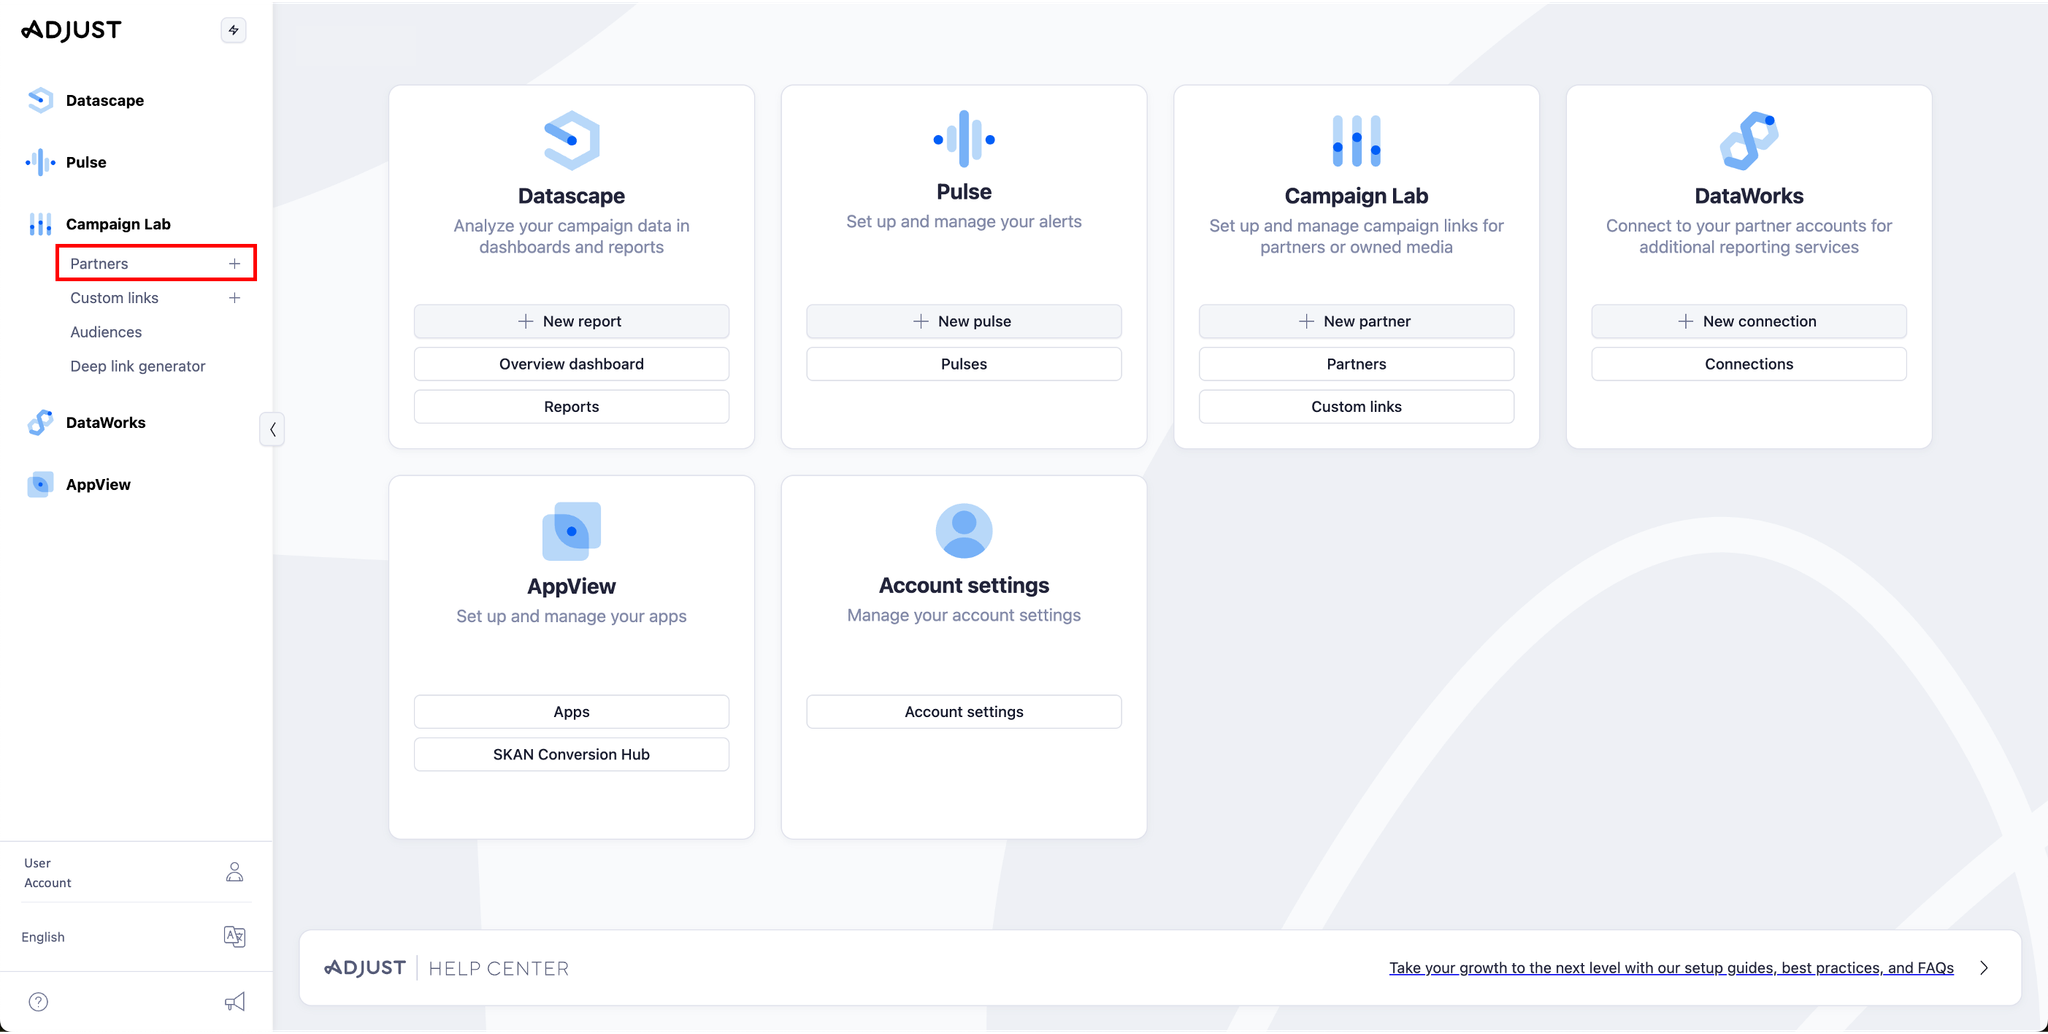Click the New connection button
Screen dimensions: 2048x1034
(1749, 321)
